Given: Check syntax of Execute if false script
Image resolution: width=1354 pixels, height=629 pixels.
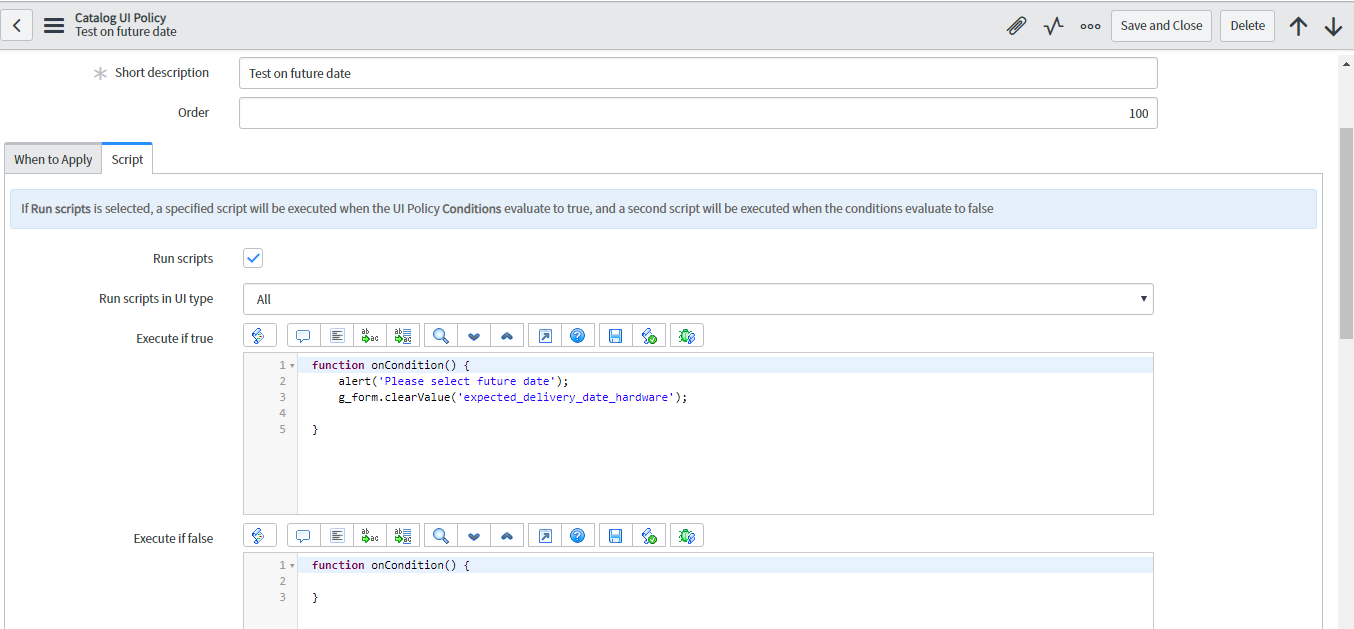Looking at the screenshot, I should coord(649,536).
